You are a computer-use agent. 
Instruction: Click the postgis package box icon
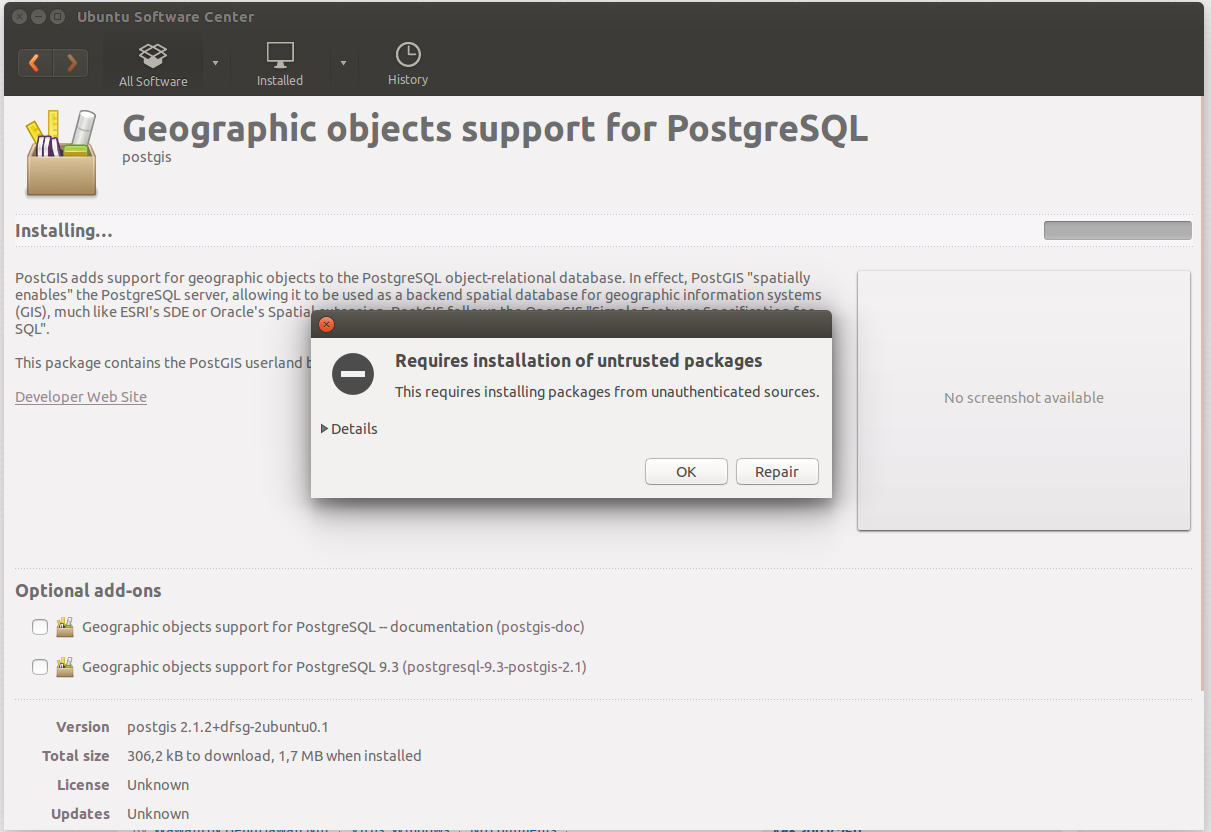pos(61,153)
